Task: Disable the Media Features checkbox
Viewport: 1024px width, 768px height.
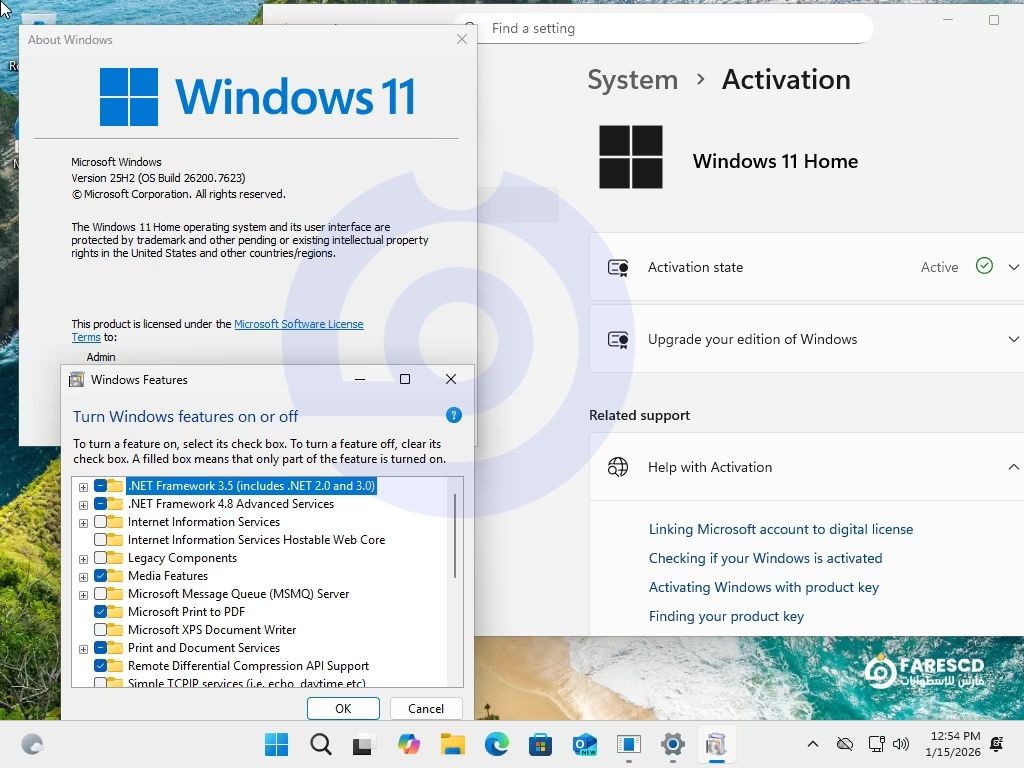Action: pyautogui.click(x=102, y=575)
